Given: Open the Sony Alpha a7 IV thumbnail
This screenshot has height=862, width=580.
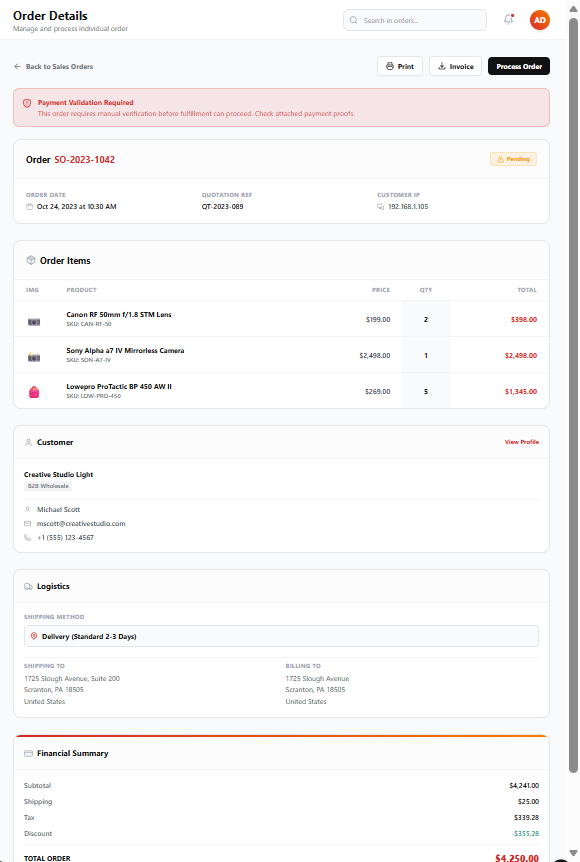Looking at the screenshot, I should tap(34, 357).
